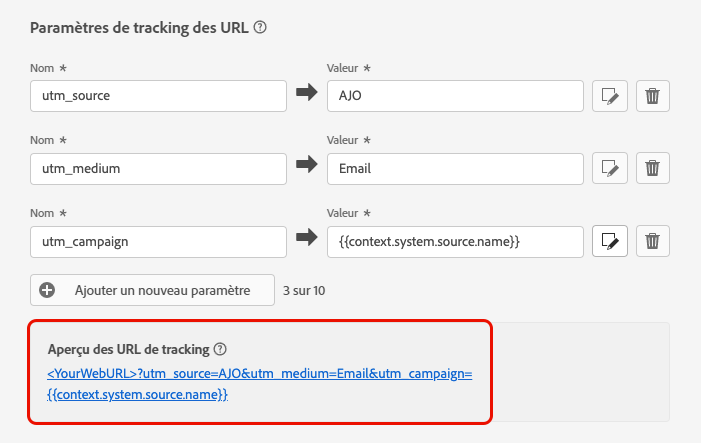
Task: Show help for Paramètres de tracking des URL
Action: [x=260, y=28]
